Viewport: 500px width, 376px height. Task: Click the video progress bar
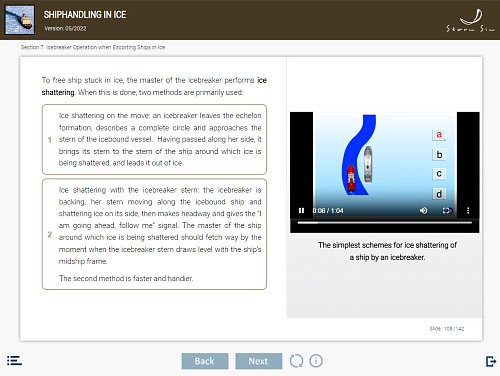coord(385,223)
